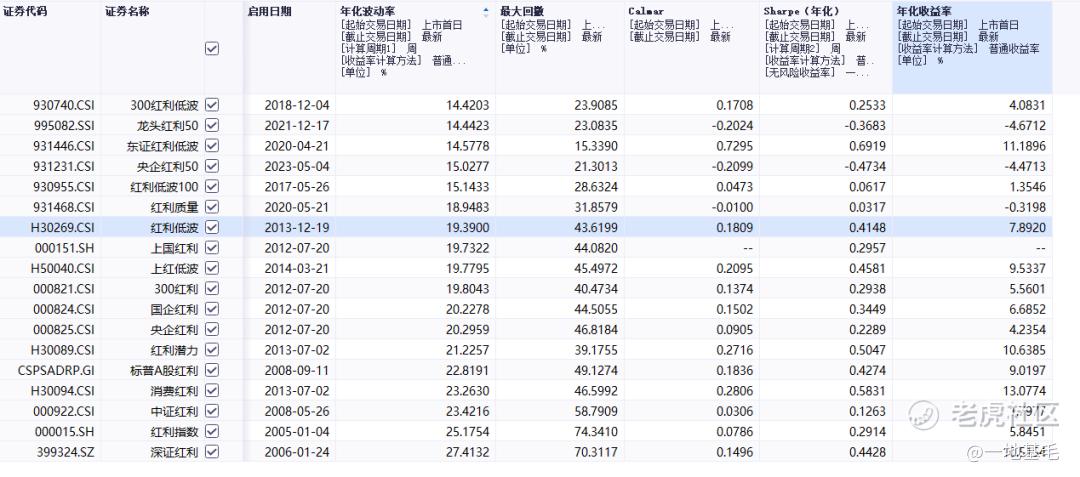
Task: Toggle checkbox for 央企红利50
Action: pyautogui.click(x=211, y=167)
